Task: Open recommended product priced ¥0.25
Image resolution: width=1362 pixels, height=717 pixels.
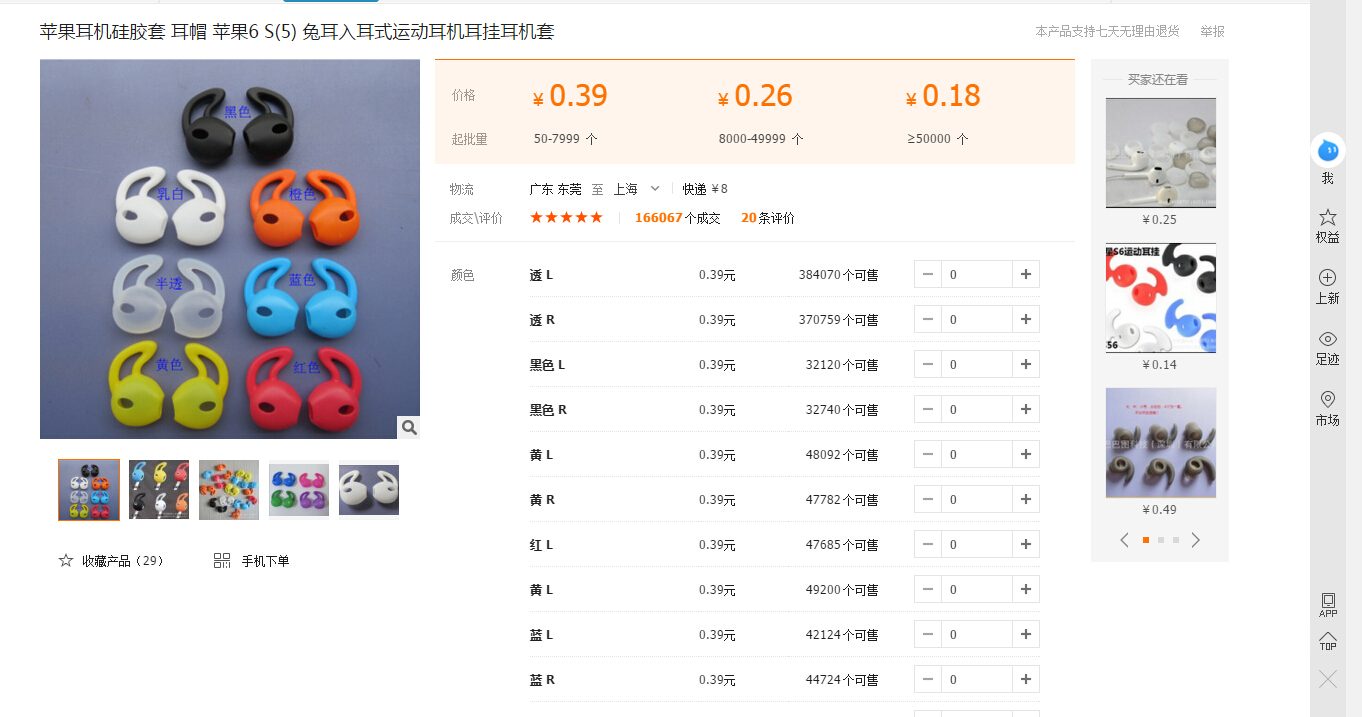Action: click(x=1161, y=153)
